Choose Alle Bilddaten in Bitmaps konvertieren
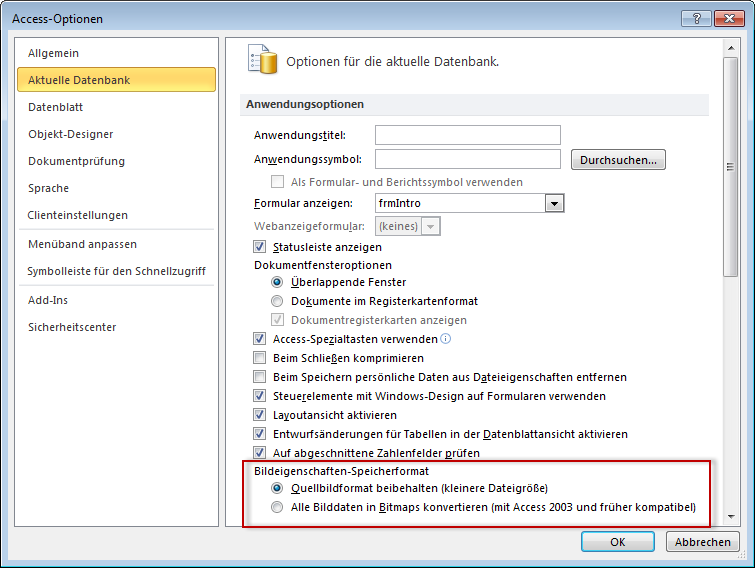 [x=278, y=507]
